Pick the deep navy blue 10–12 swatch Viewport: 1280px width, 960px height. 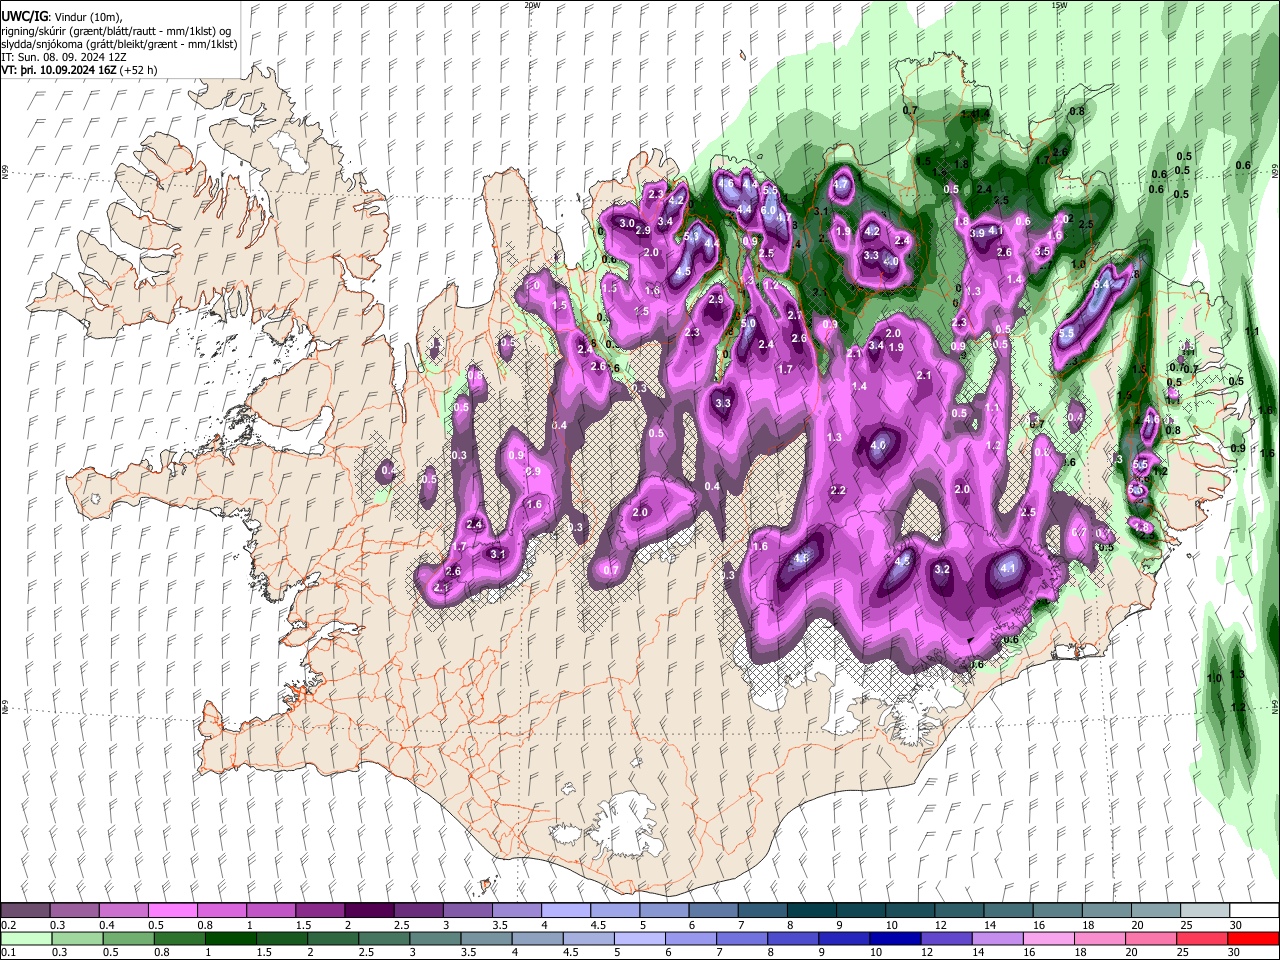click(x=895, y=938)
